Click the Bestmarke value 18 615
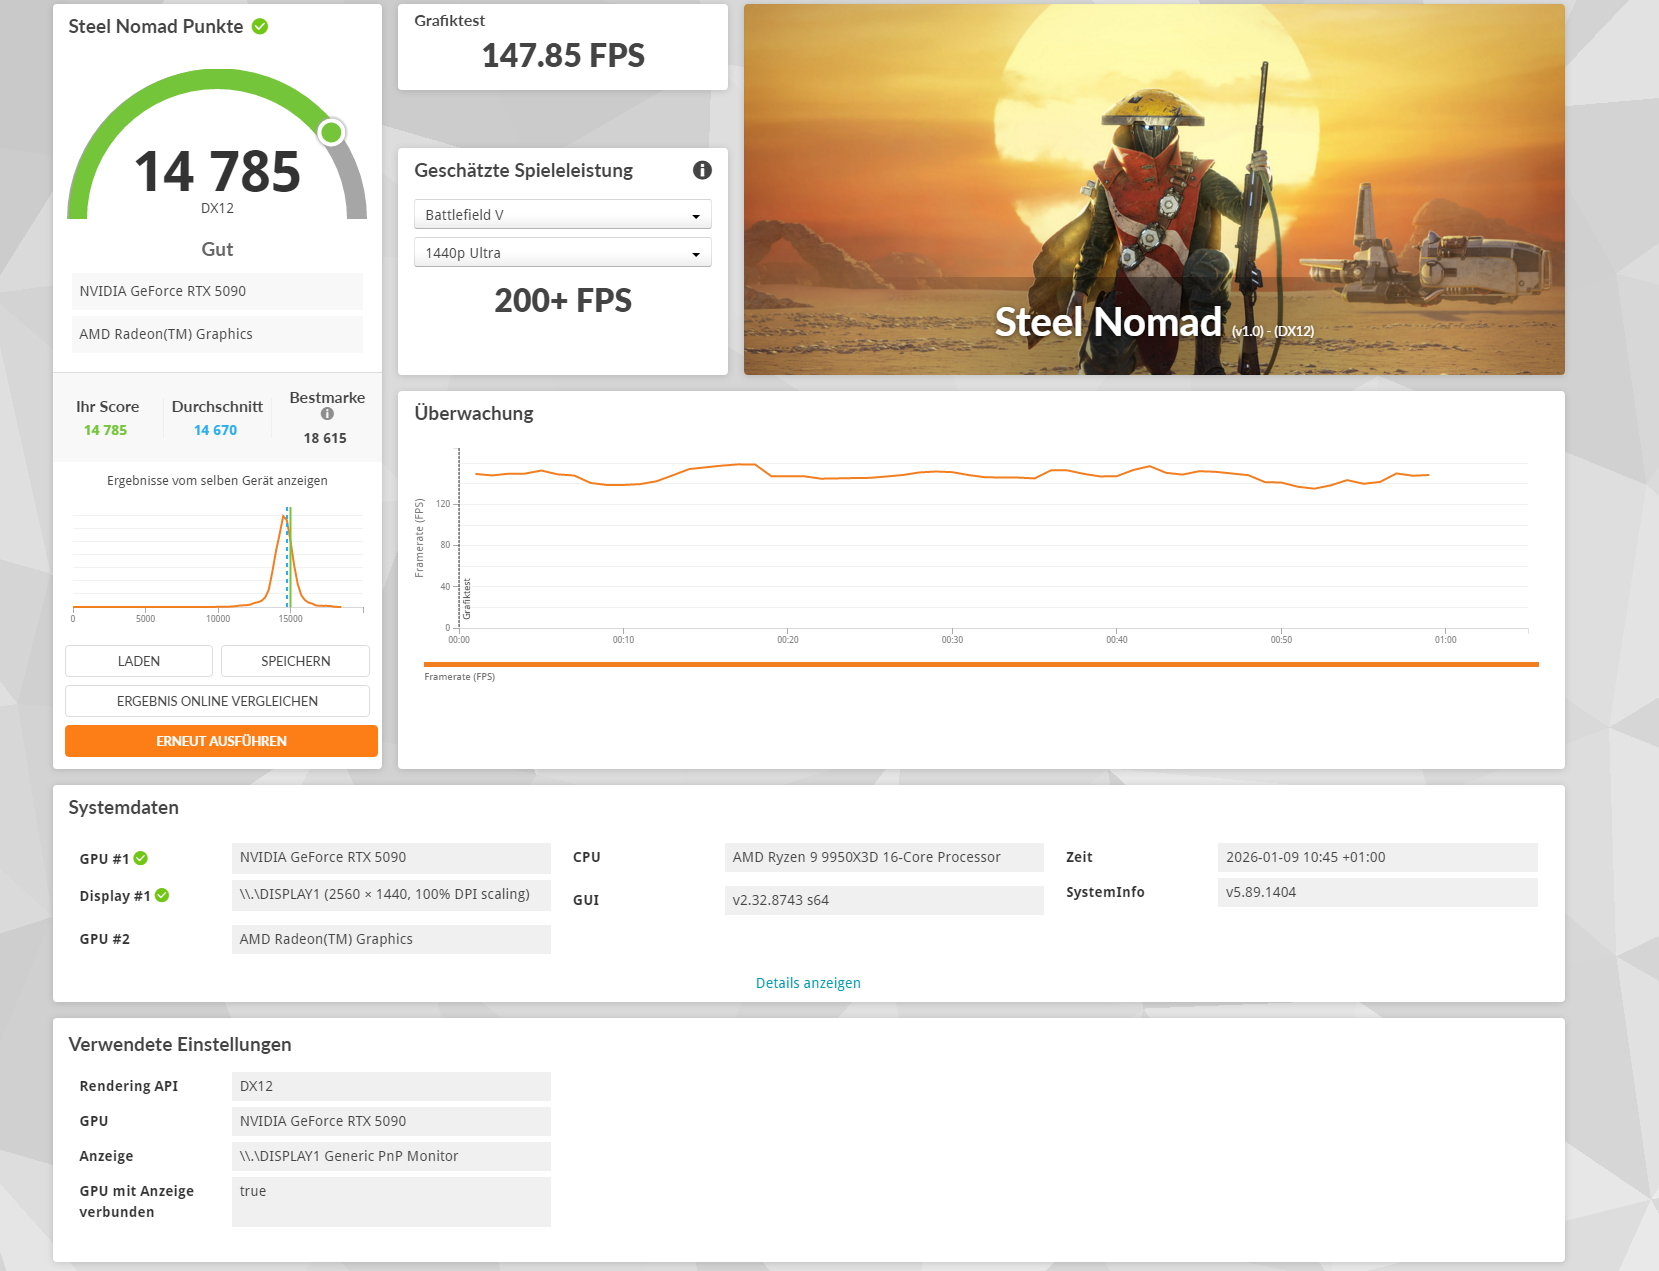 click(325, 438)
